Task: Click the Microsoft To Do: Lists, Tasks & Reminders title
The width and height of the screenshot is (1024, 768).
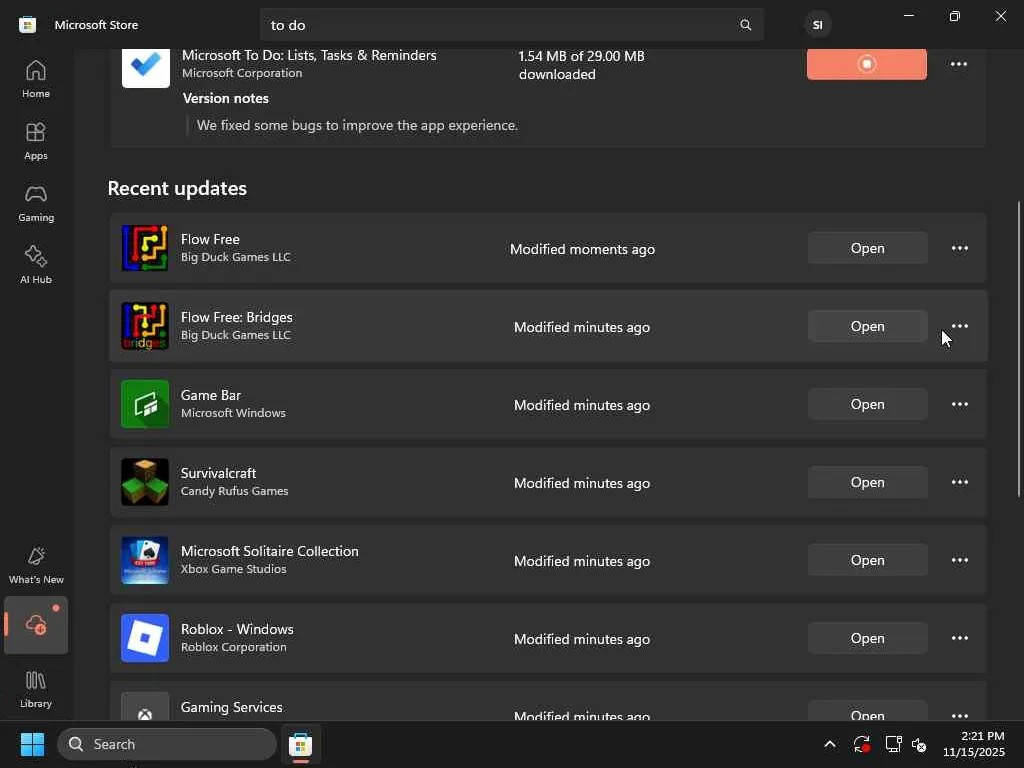Action: (309, 56)
